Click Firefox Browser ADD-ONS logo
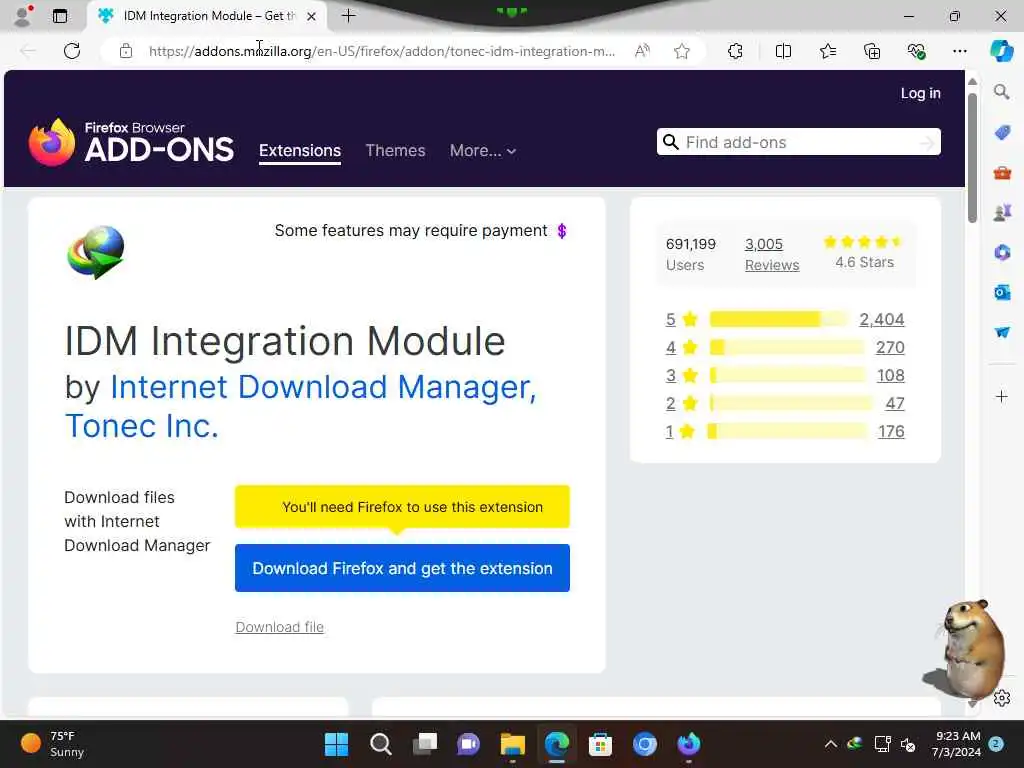 [x=131, y=142]
